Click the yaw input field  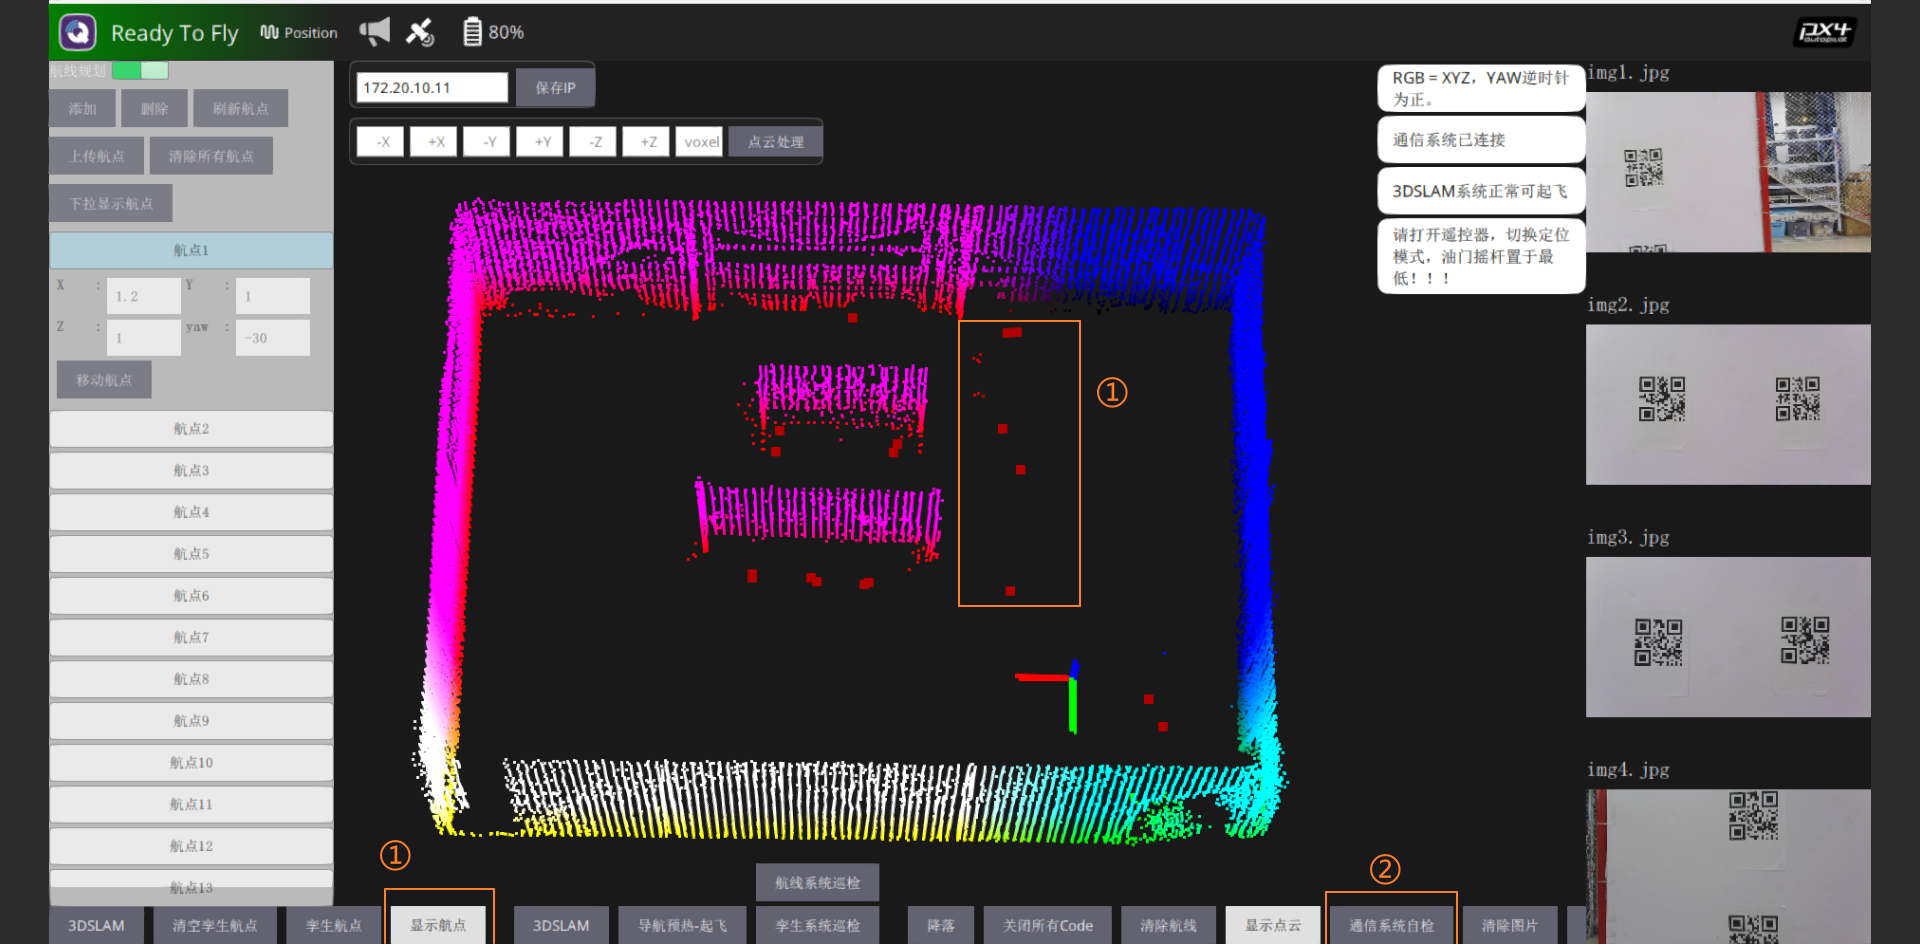pos(273,338)
